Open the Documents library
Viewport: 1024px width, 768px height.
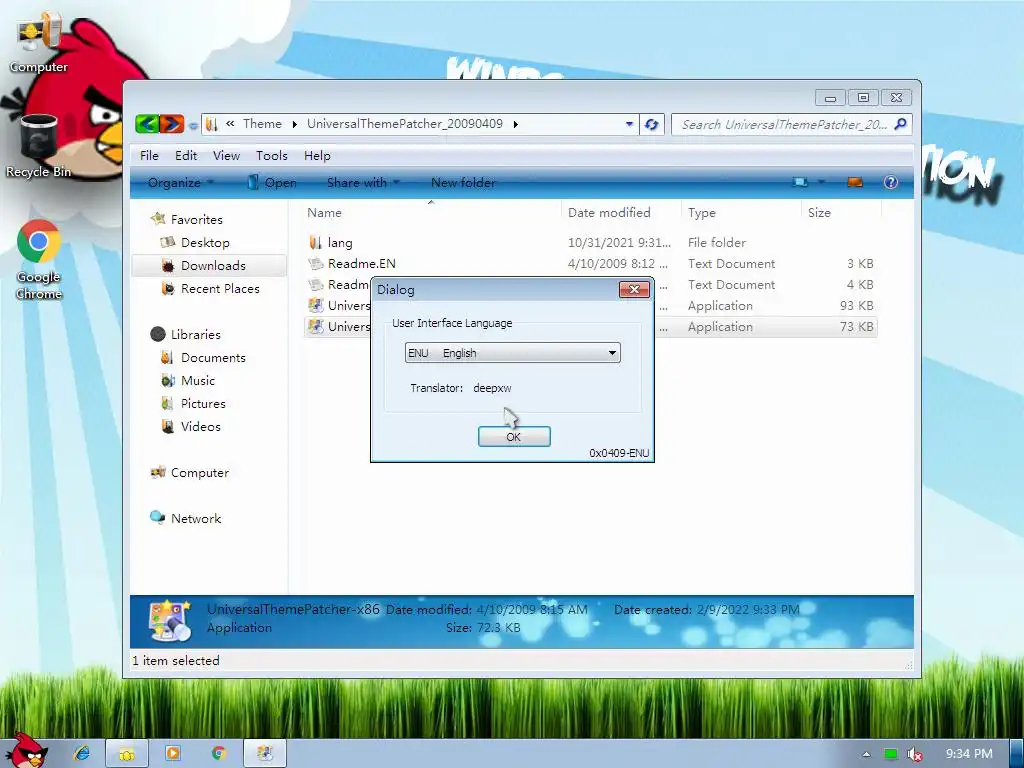[x=213, y=358]
